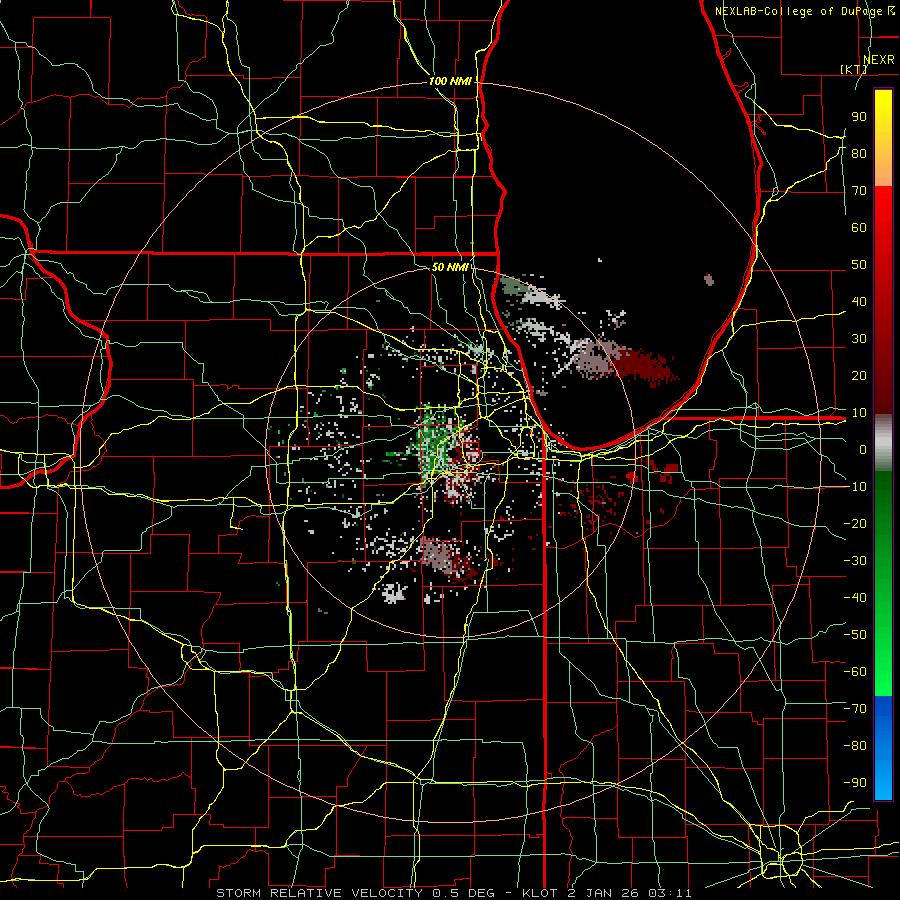
Task: Click the [KT] units label
Action: click(x=854, y=69)
